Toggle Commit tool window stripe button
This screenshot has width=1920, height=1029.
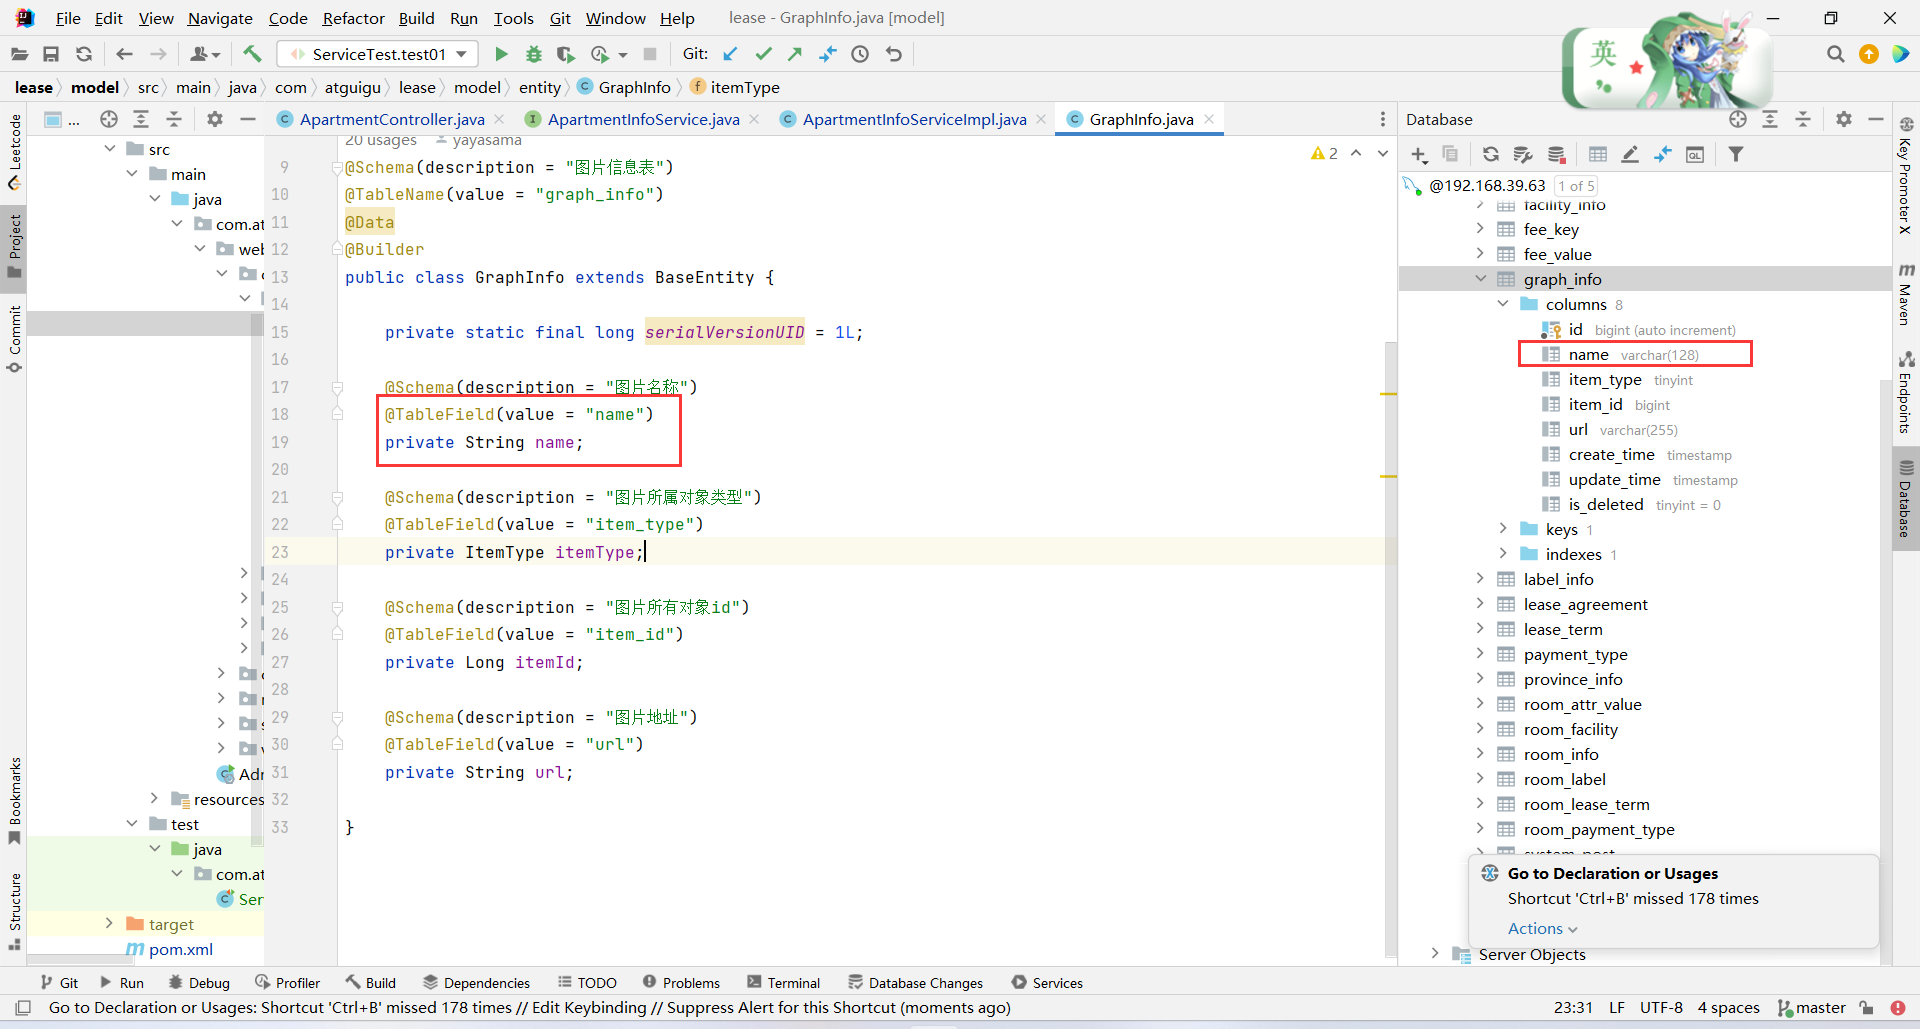click(x=15, y=339)
